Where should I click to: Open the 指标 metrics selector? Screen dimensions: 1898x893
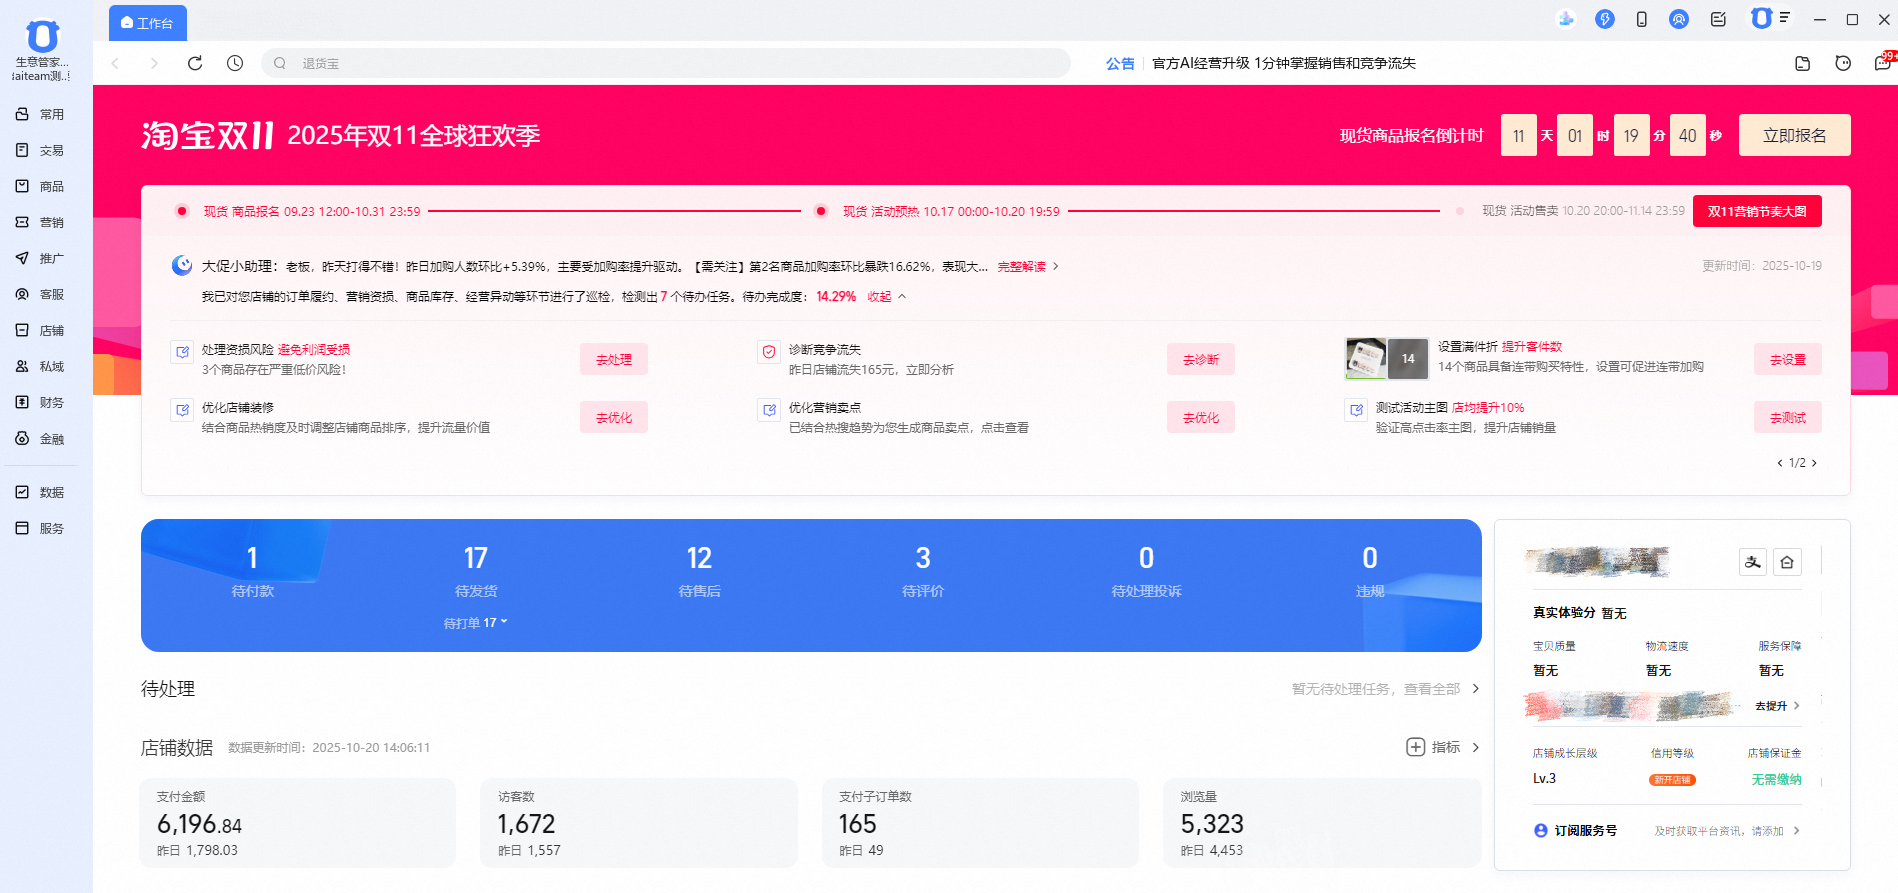point(1435,747)
